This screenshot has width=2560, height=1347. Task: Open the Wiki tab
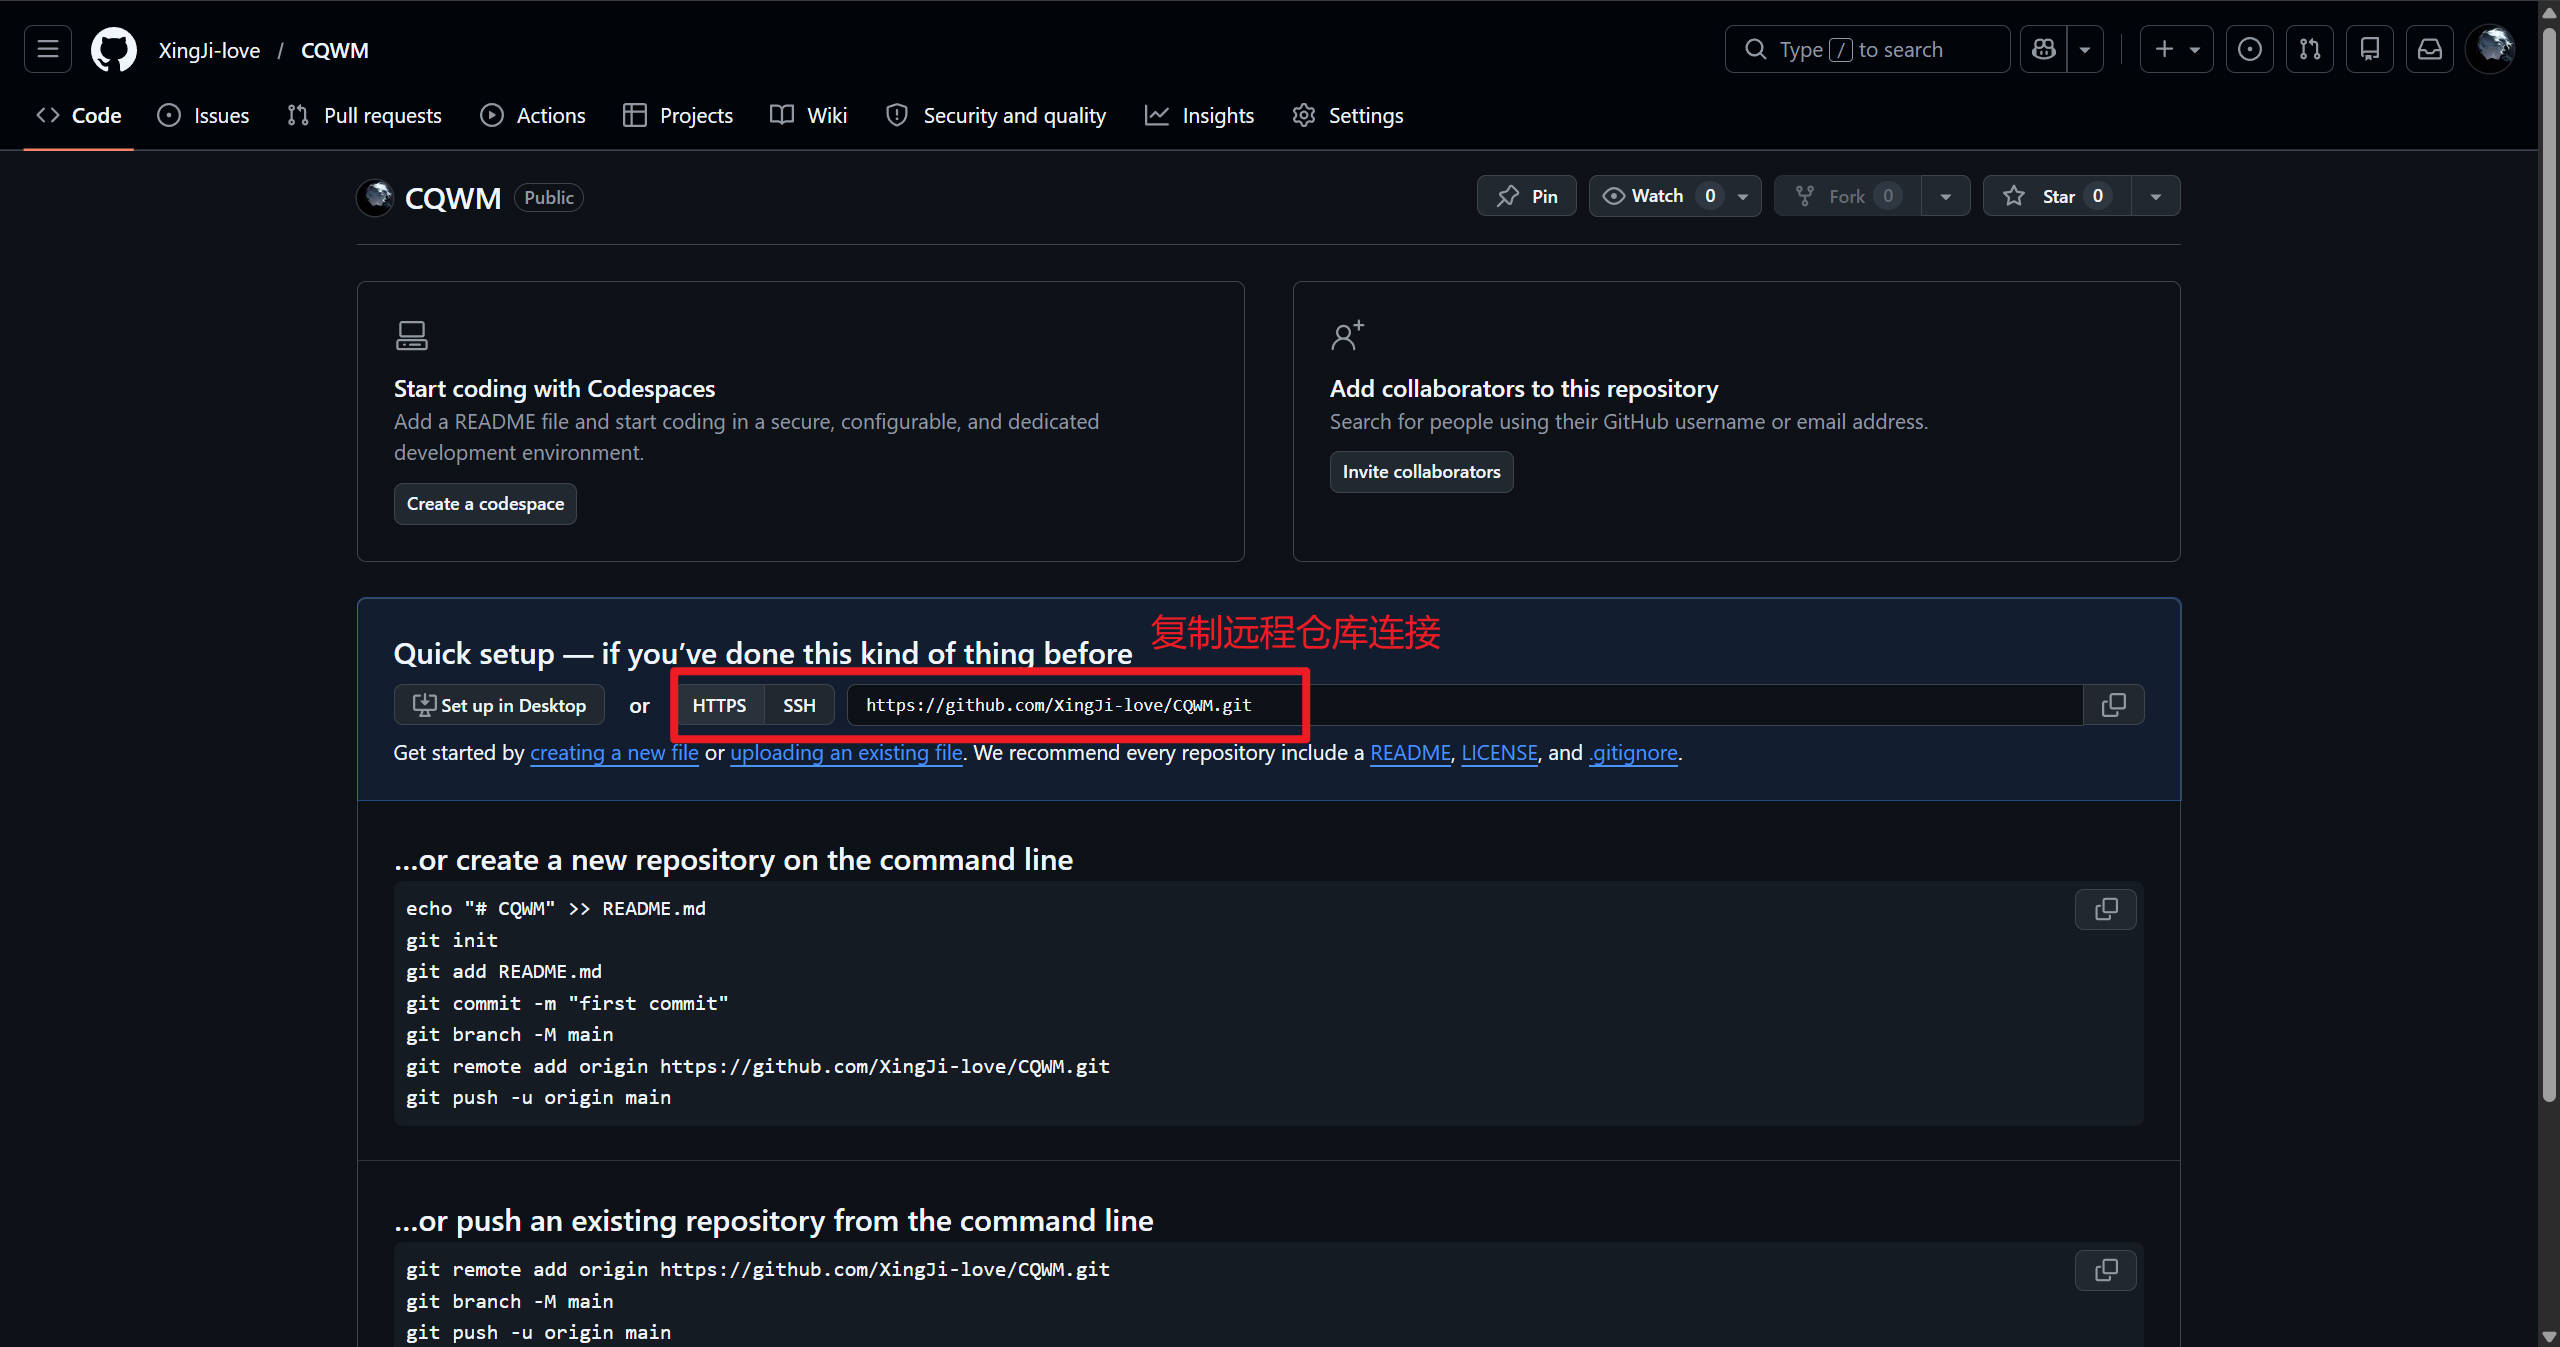pos(809,115)
